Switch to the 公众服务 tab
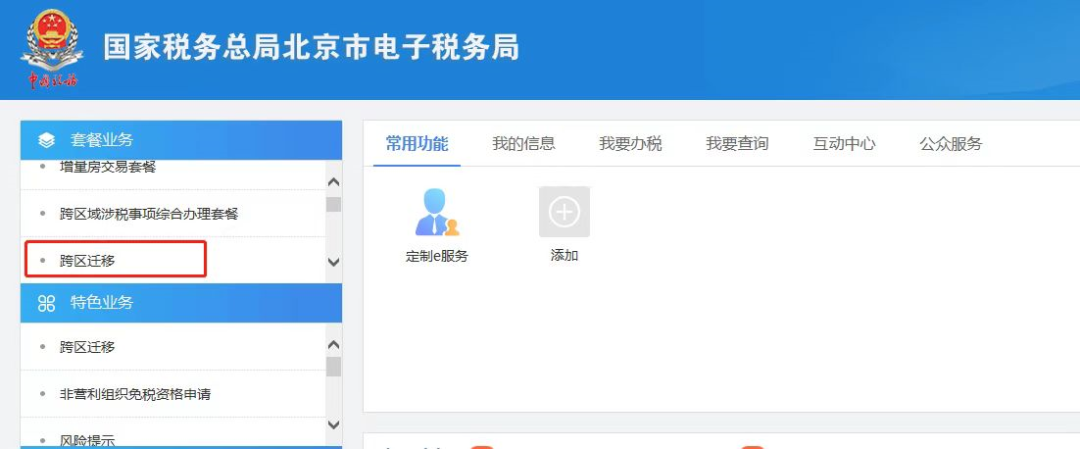The image size is (1080, 449). (951, 143)
